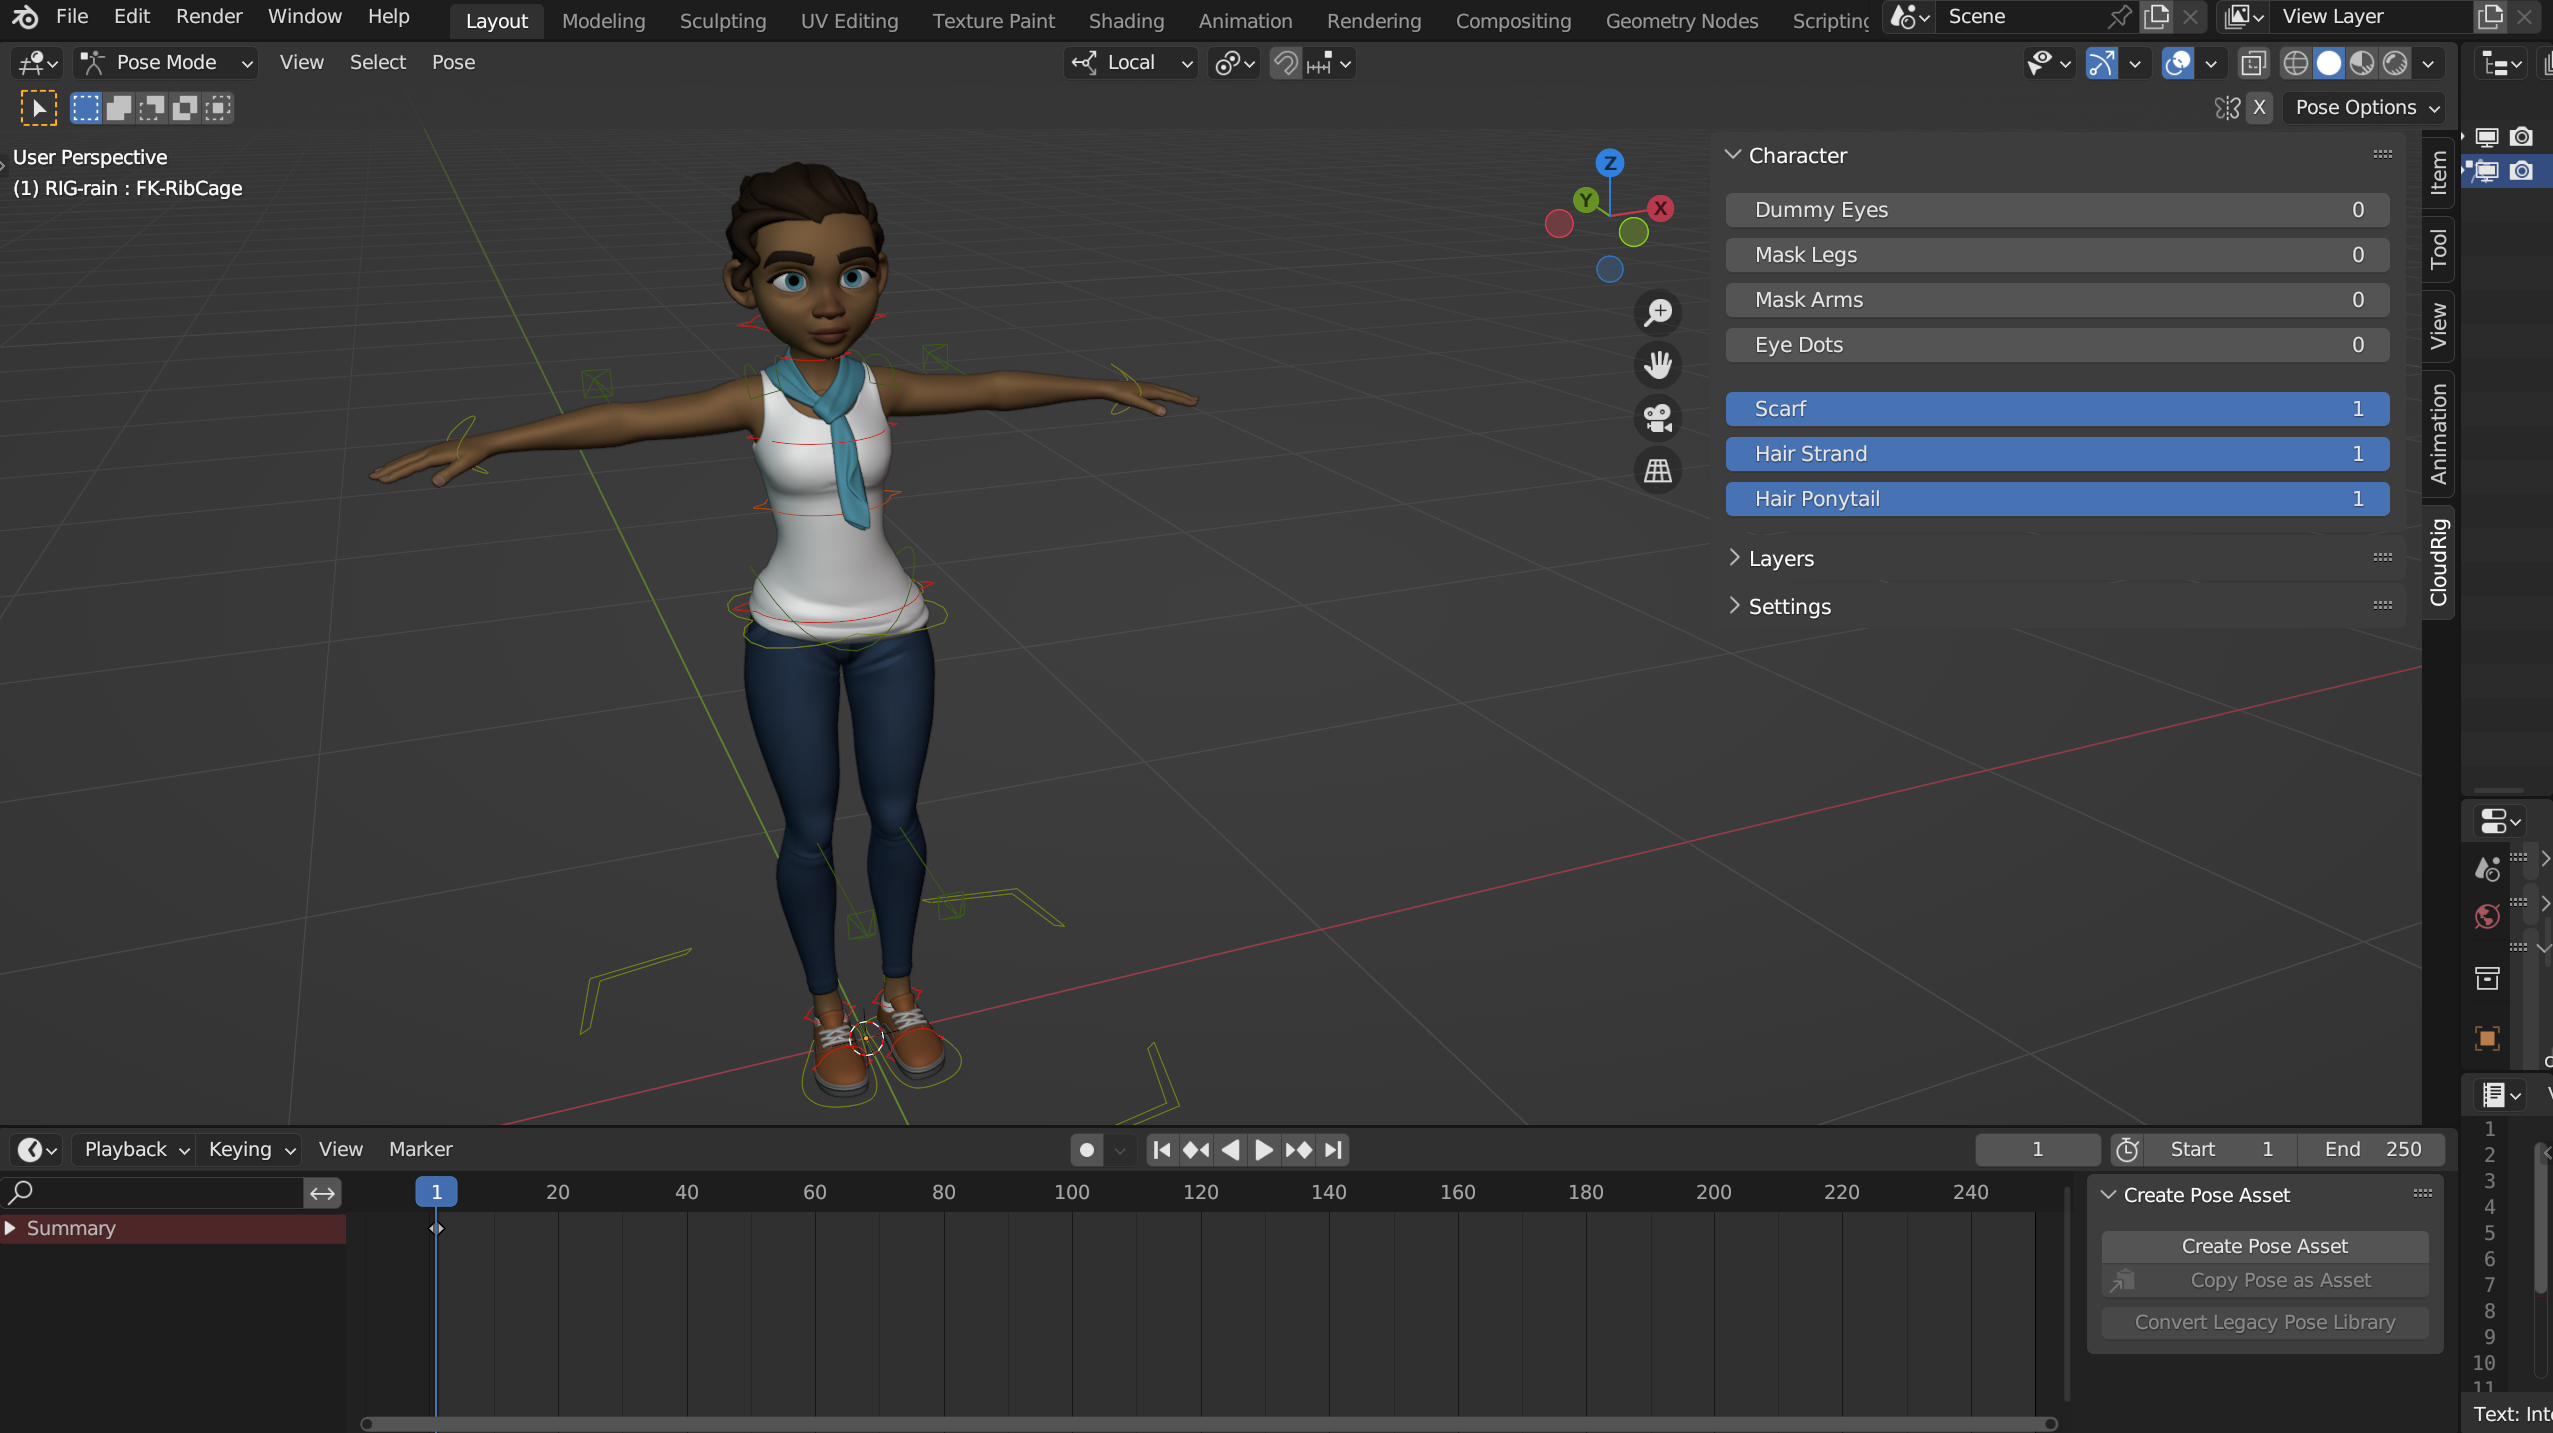Viewport: 2553px width, 1433px height.
Task: Open the Local transform orientation dropdown
Action: tap(1131, 63)
